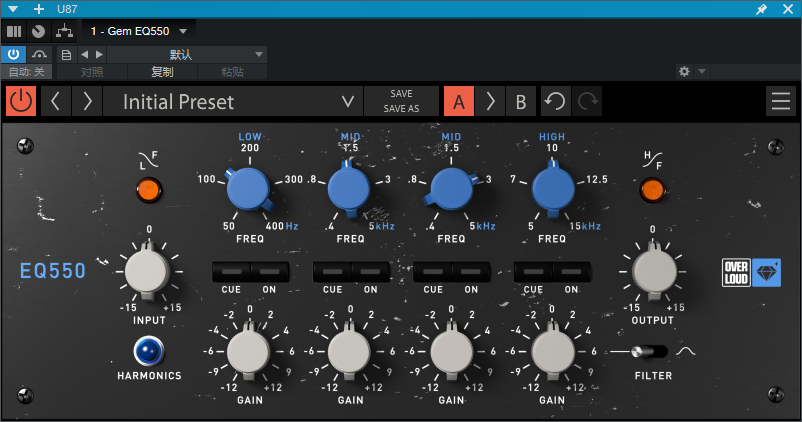Toggle ON switch for the HIGH band

pos(571,272)
